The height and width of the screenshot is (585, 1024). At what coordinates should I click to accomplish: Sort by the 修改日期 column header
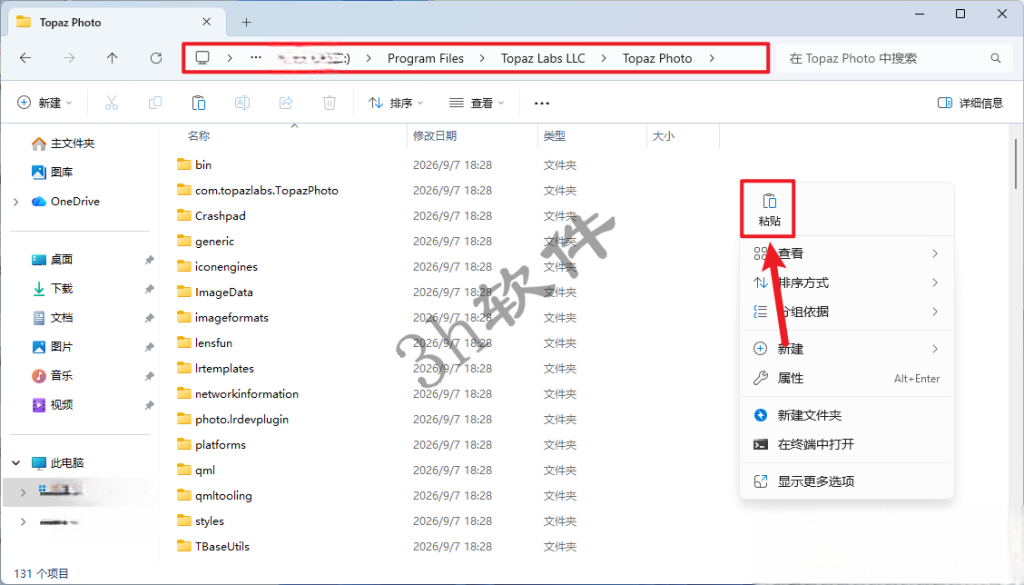pos(434,136)
